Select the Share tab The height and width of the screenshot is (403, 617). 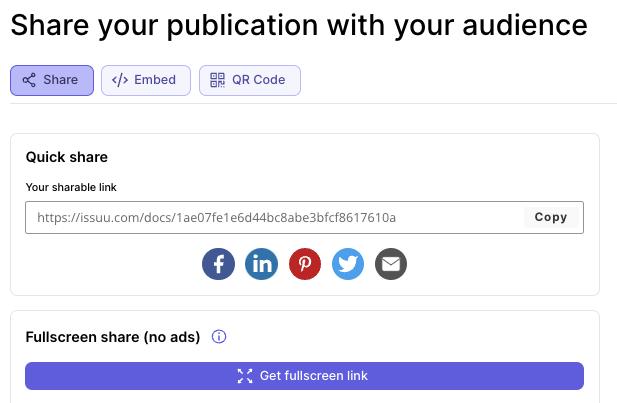coord(52,80)
